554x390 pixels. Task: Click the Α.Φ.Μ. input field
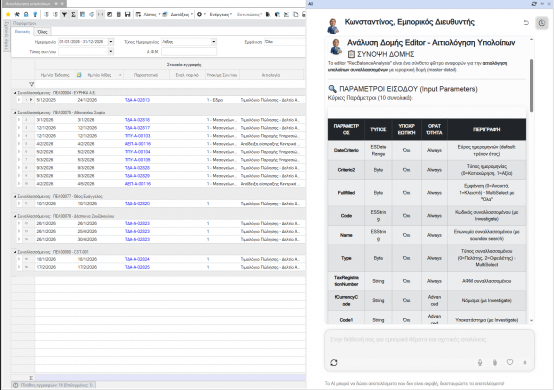189,52
